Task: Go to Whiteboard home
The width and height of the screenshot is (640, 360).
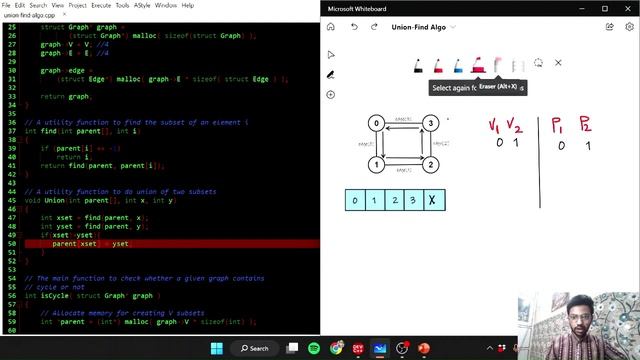Action: [331, 27]
